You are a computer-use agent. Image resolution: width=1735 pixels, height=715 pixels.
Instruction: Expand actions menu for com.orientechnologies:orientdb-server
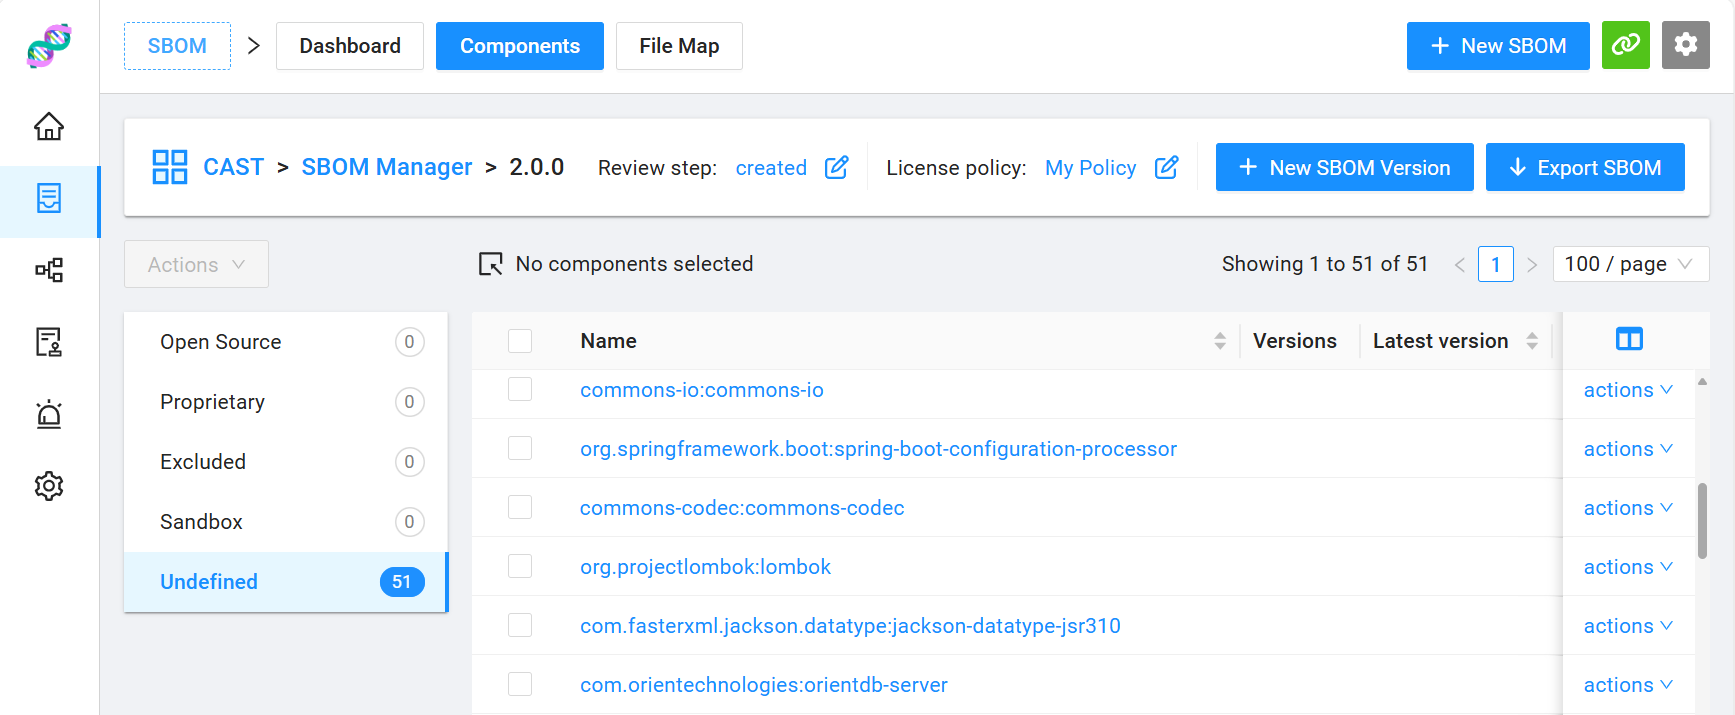1627,685
